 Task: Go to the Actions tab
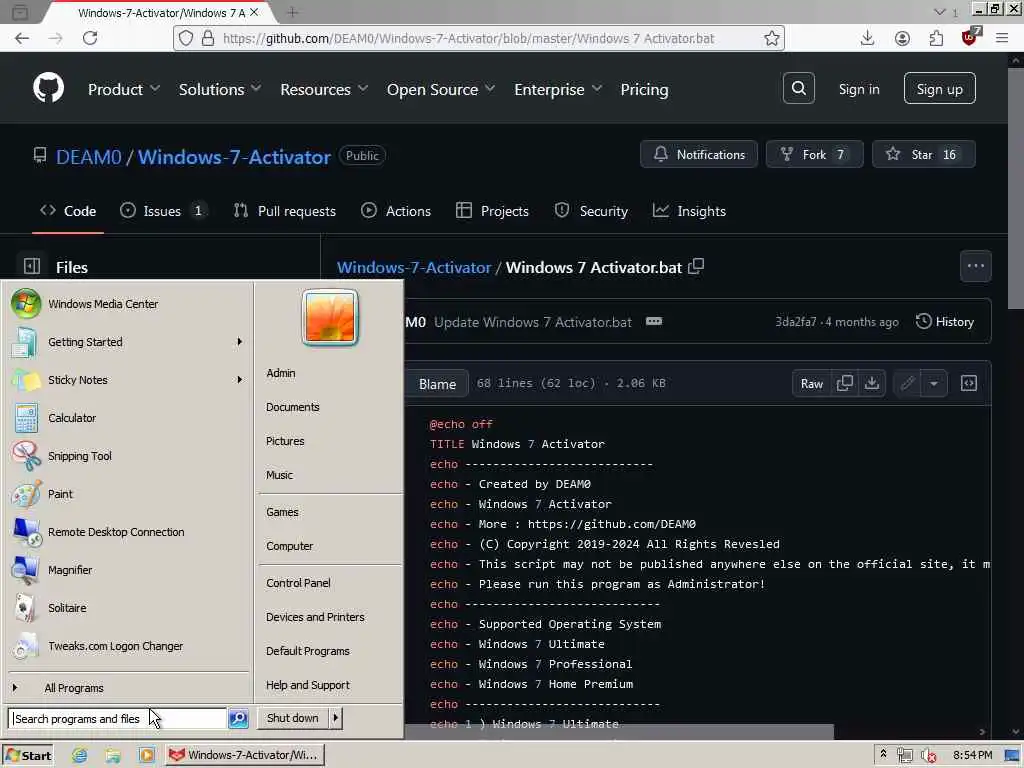(x=396, y=211)
